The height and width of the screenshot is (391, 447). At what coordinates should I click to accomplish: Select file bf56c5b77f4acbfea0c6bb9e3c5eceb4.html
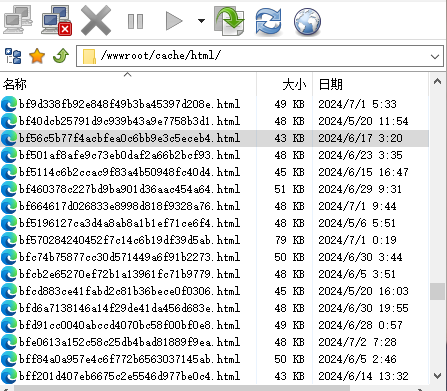pyautogui.click(x=129, y=138)
